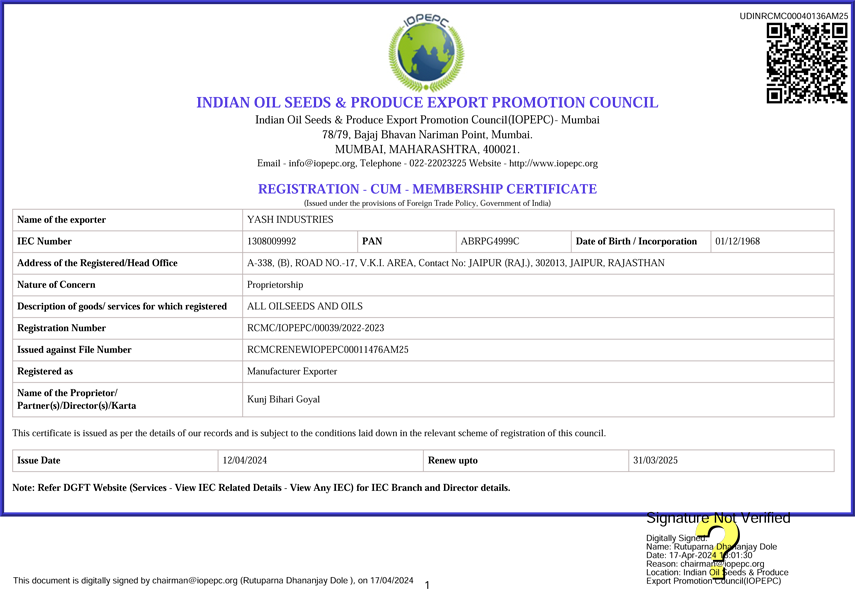Select PAN value ABRPG4999C
Image resolution: width=855 pixels, height=589 pixels.
490,241
